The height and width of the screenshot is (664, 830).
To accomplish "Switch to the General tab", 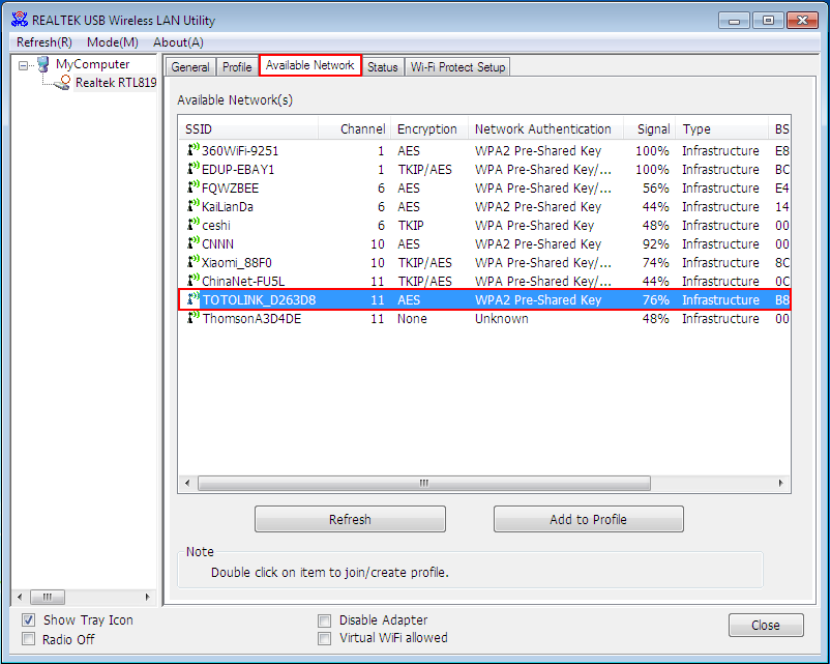I will point(191,67).
